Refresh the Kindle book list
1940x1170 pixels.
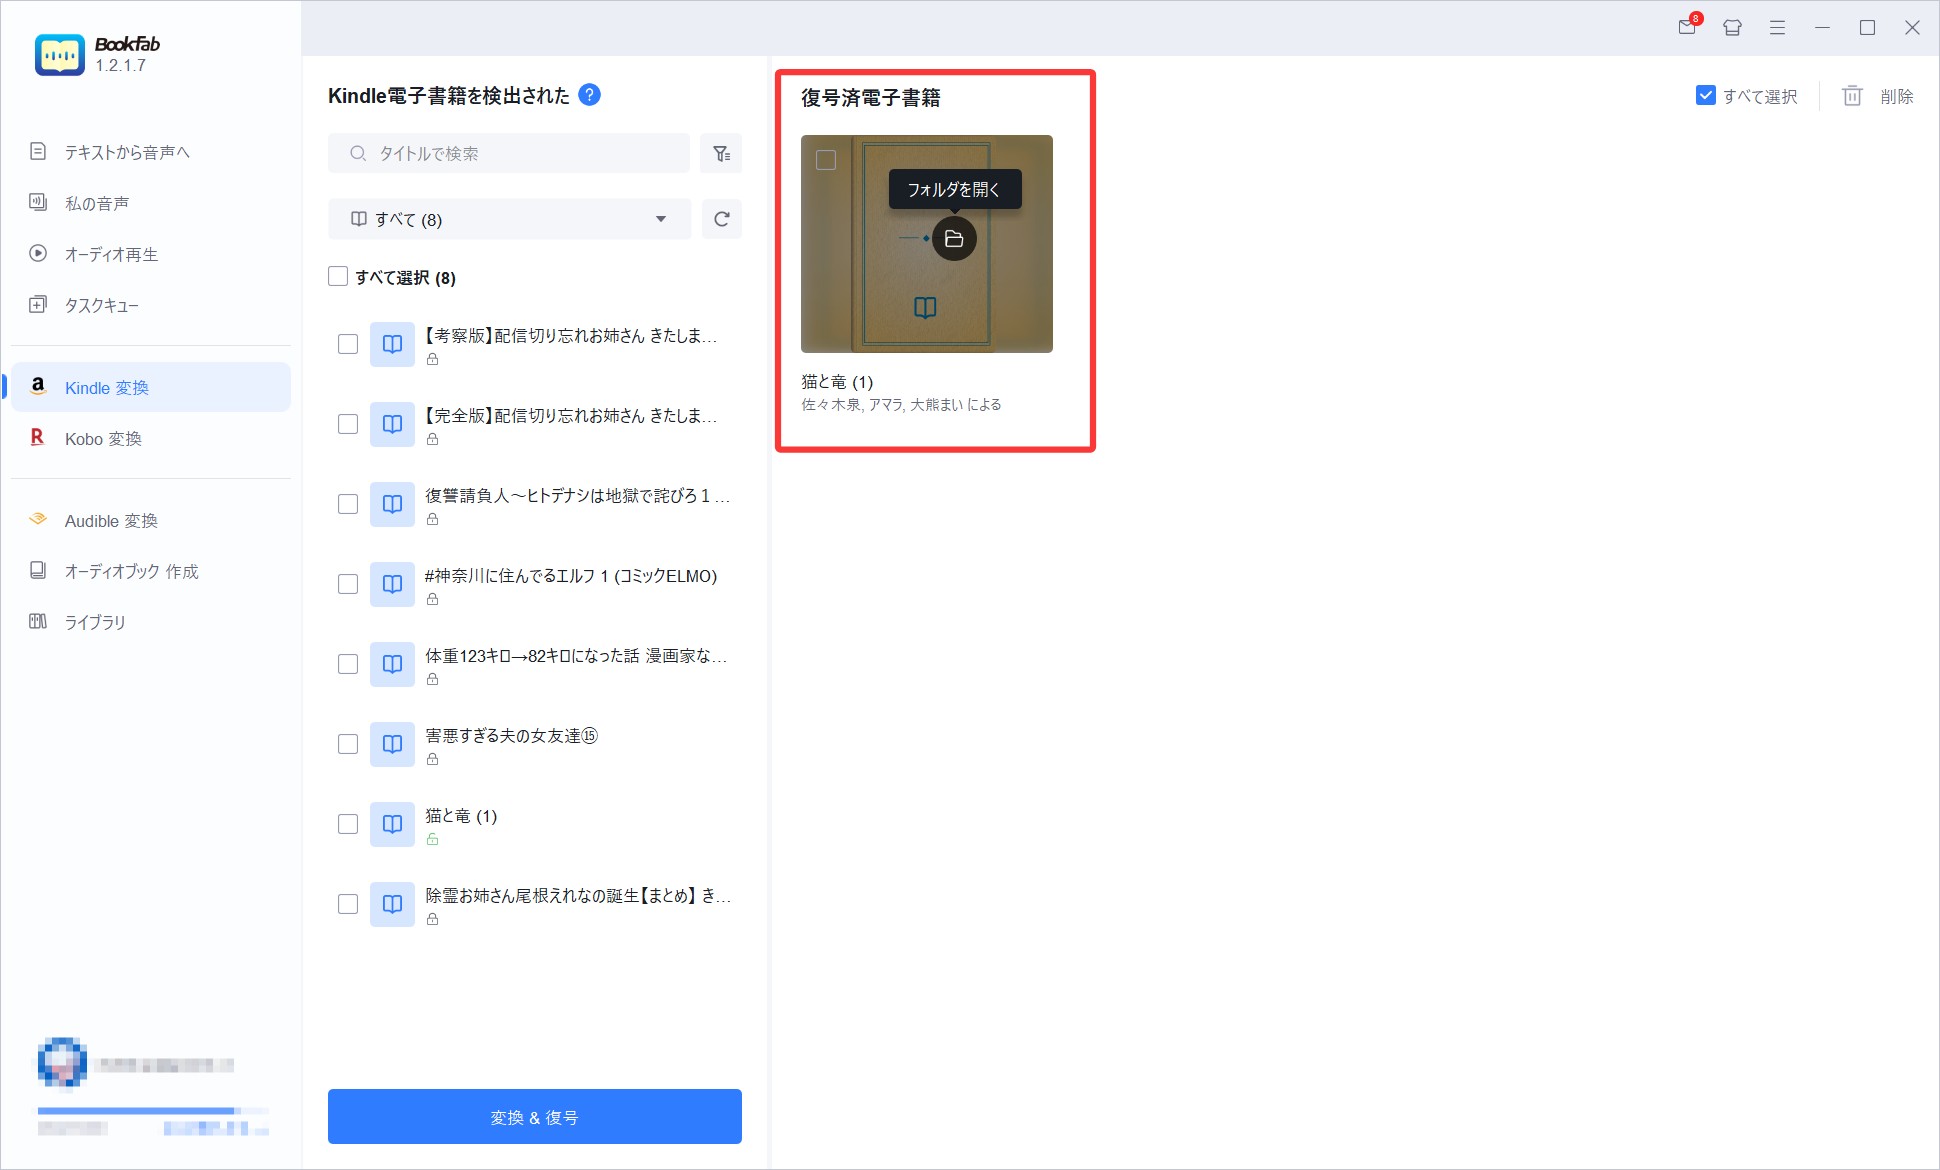(x=721, y=219)
